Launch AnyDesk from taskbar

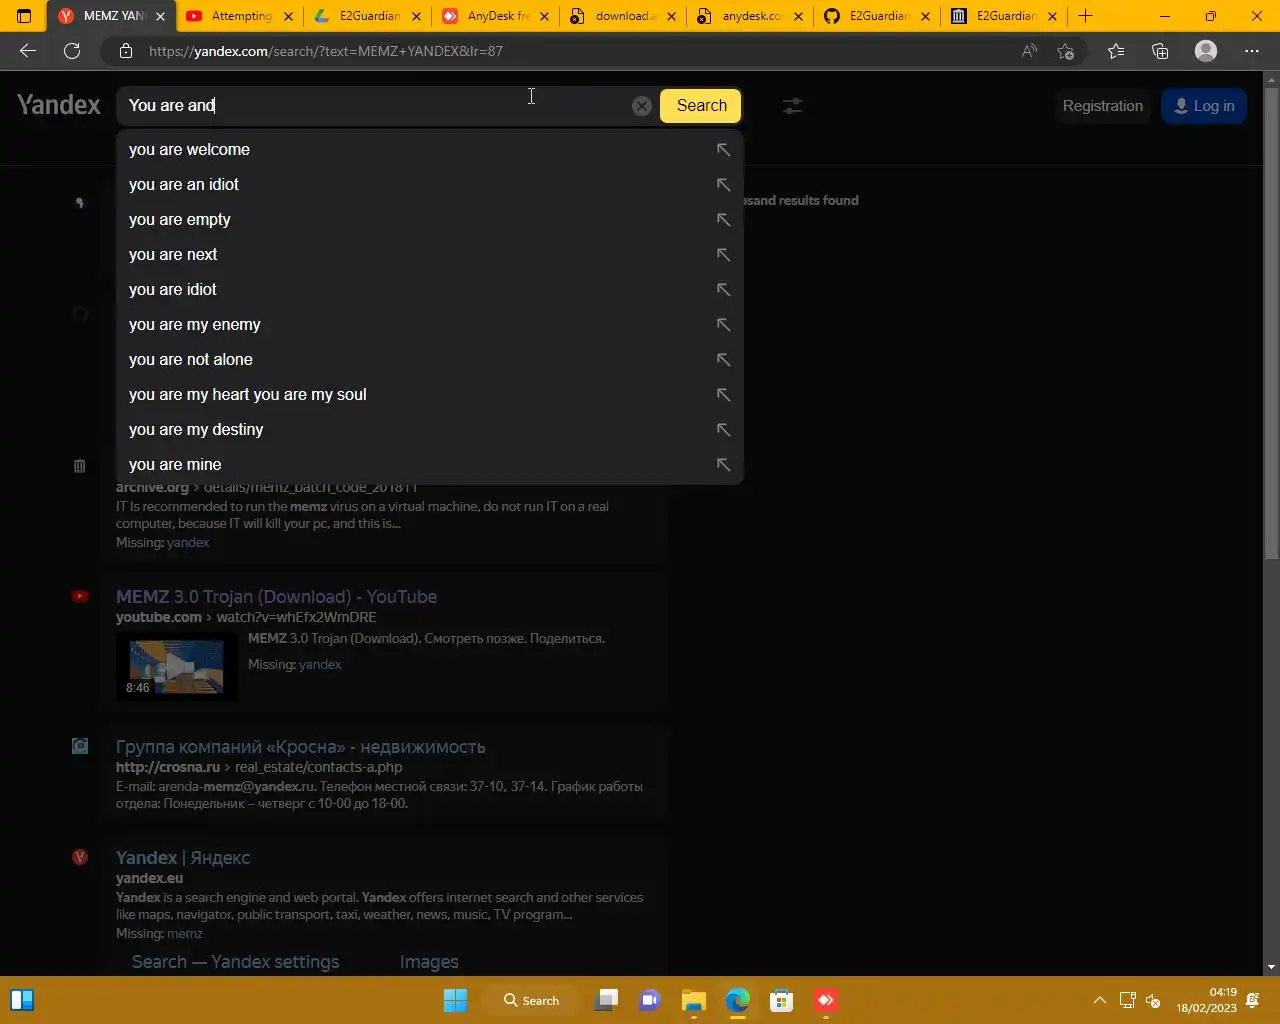coord(826,1000)
